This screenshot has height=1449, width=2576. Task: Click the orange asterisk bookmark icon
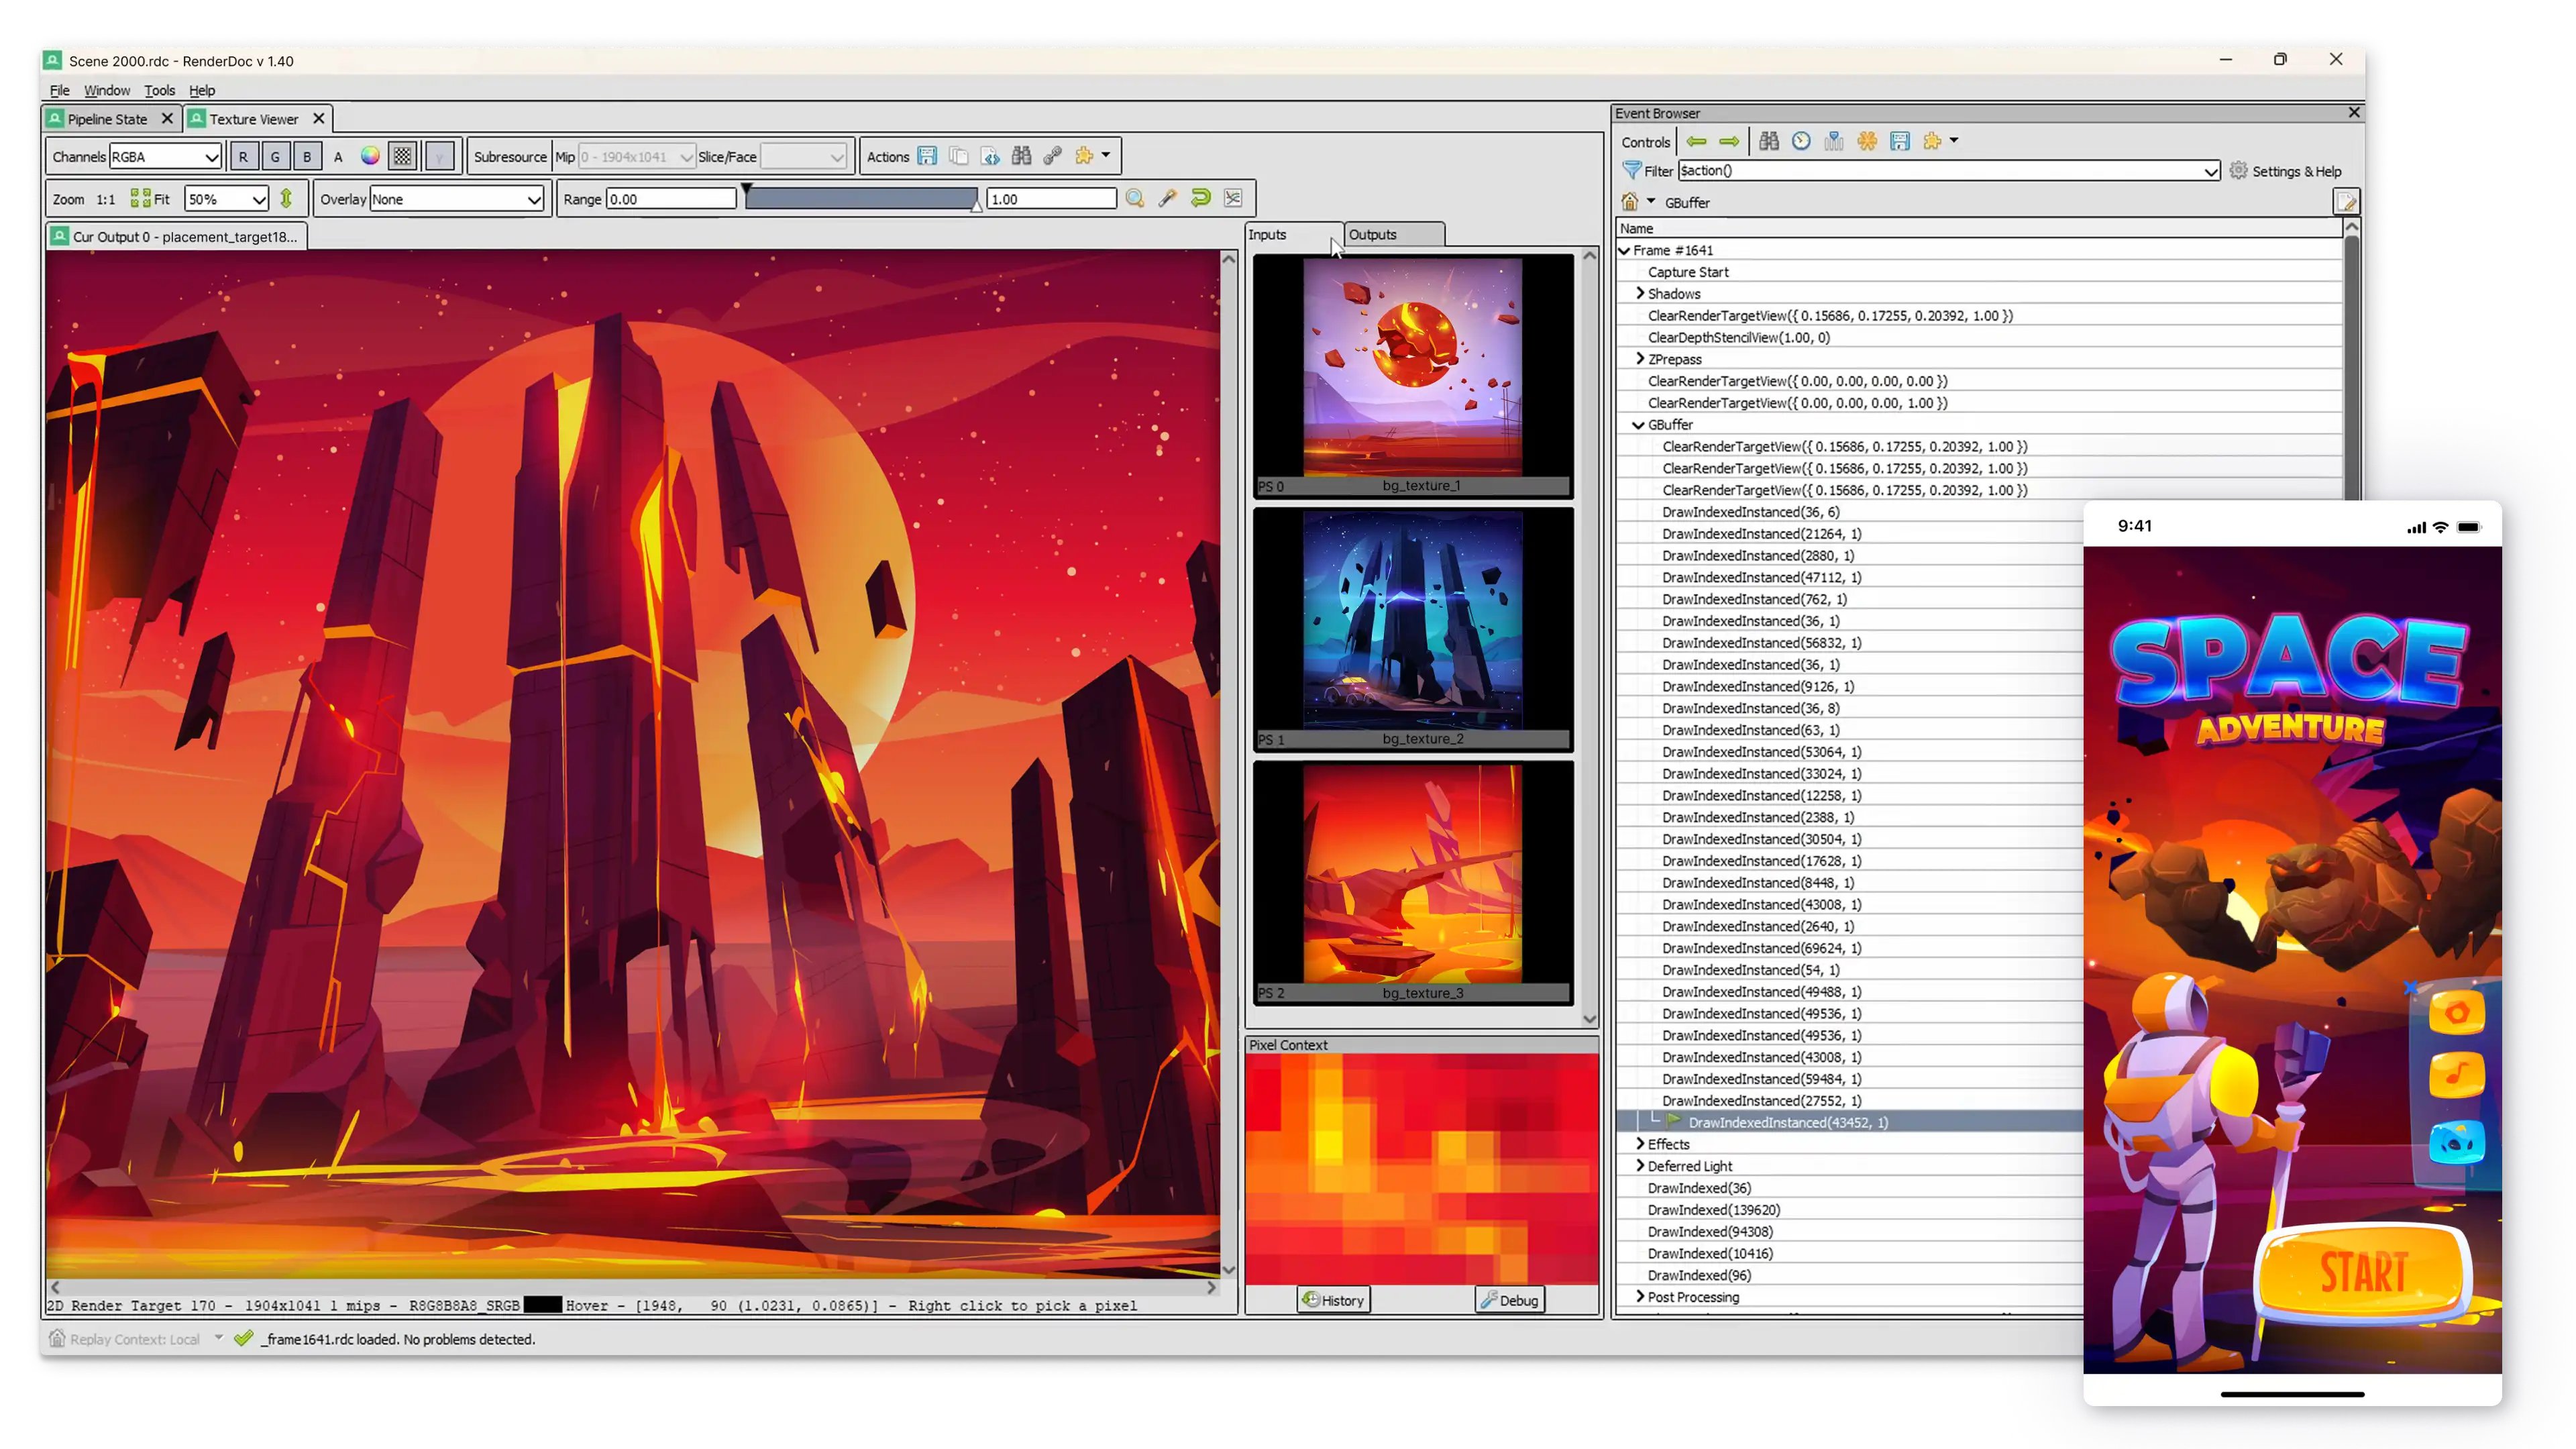[1867, 141]
